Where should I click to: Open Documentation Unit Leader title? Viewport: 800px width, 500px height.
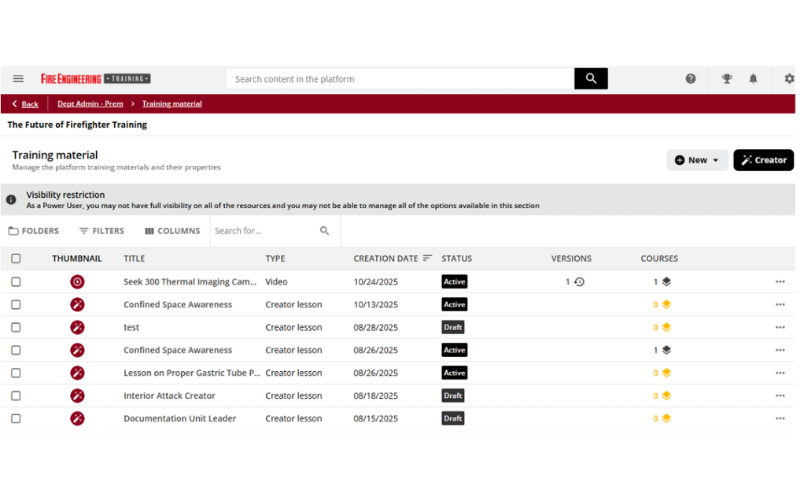coord(180,418)
